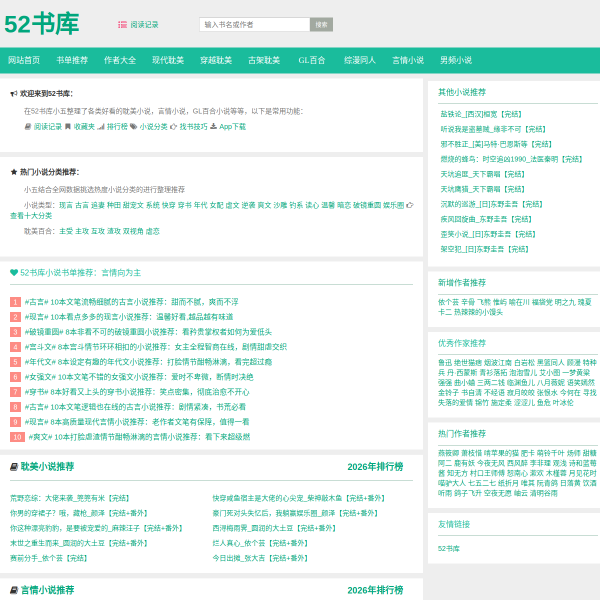Open book list number 5 #年代文# recommendation
Viewport: 600px width, 600px height.
[148, 362]
